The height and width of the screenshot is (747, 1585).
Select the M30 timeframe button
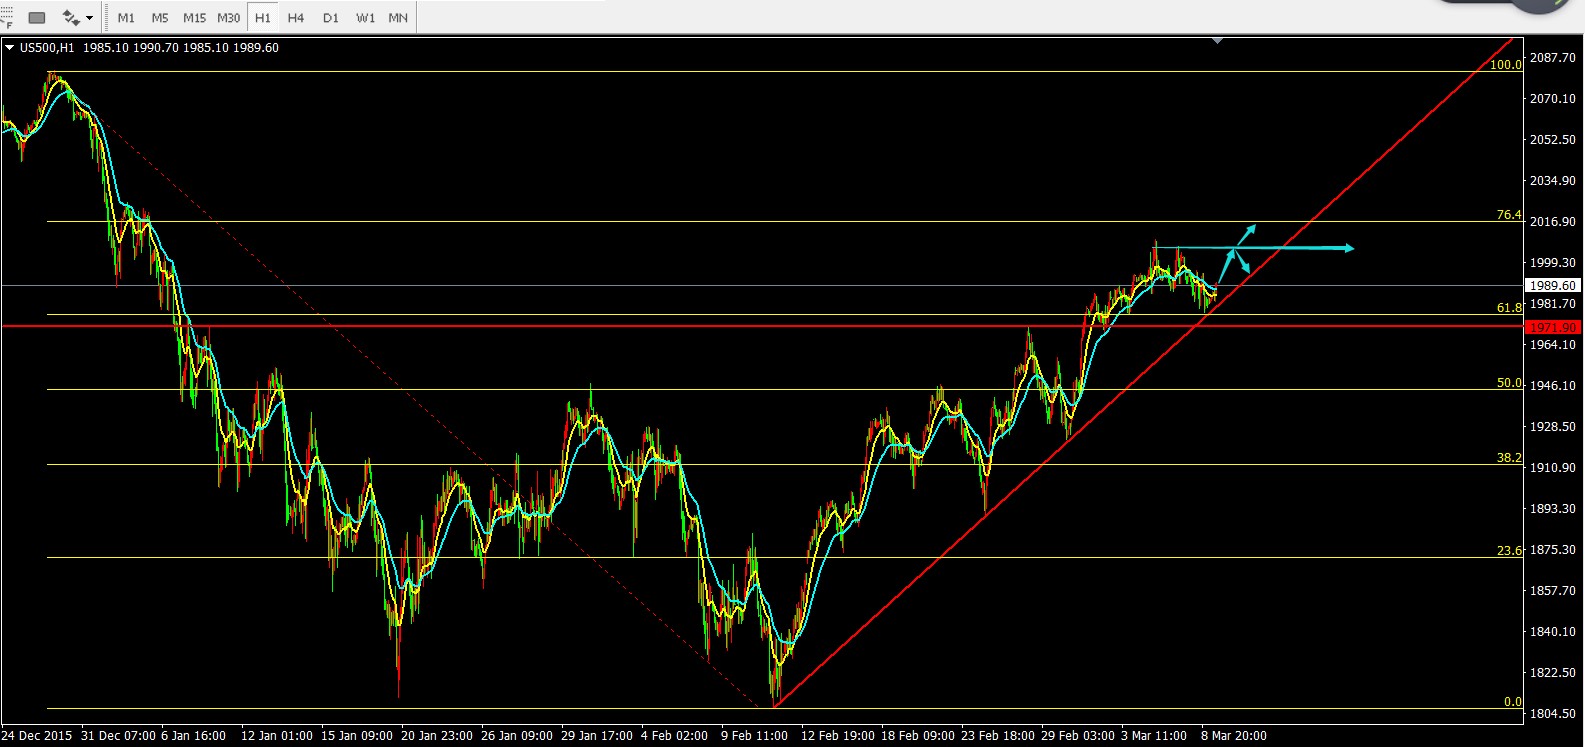tap(229, 18)
